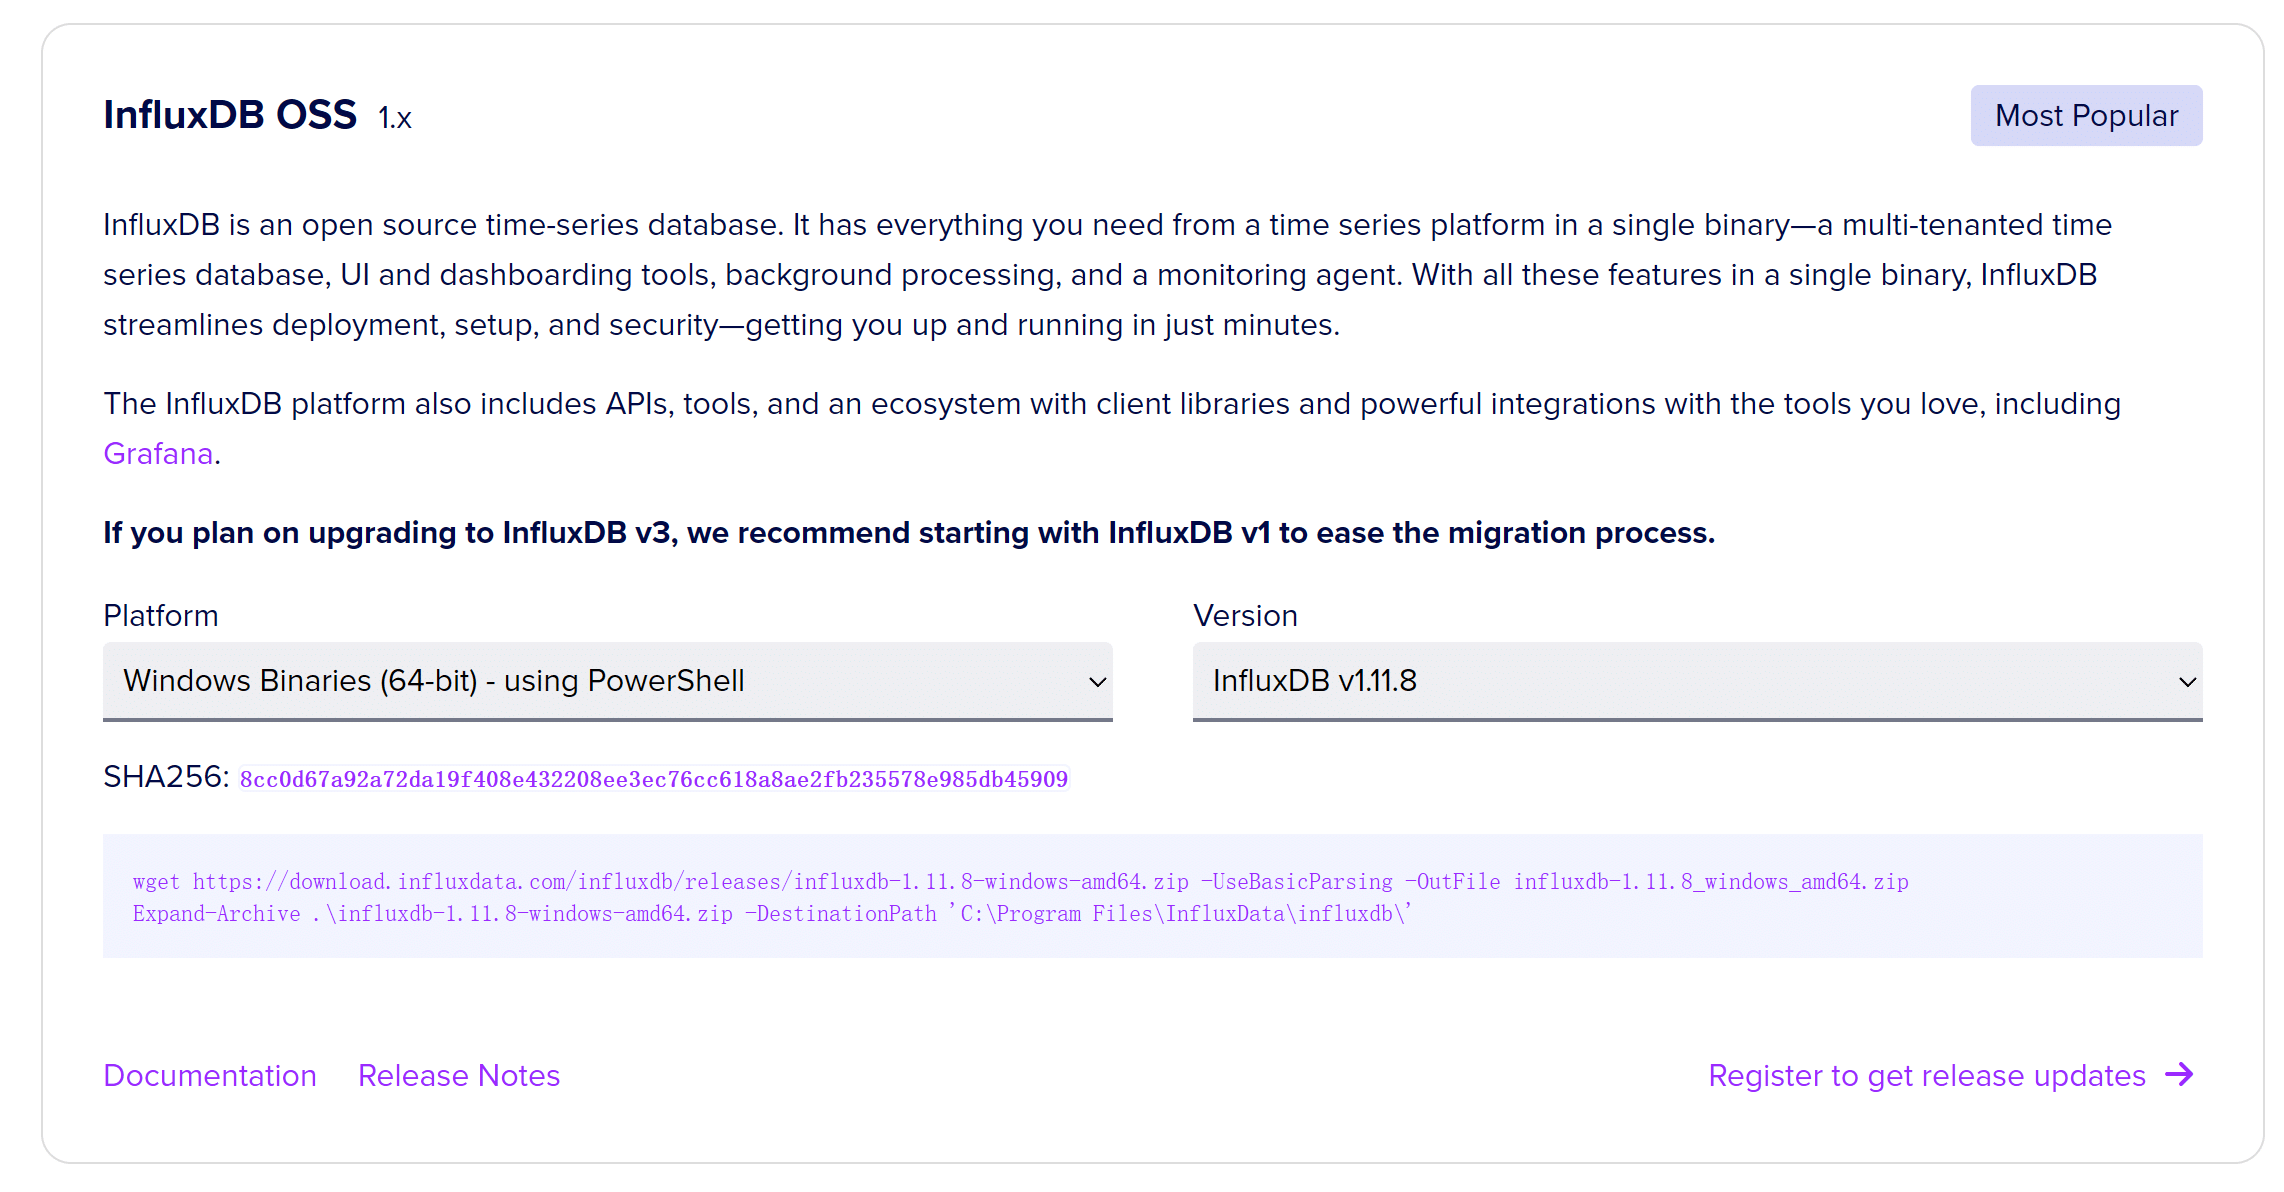Click the bold InfluxDB v3 upgrade recommendation

(x=908, y=533)
